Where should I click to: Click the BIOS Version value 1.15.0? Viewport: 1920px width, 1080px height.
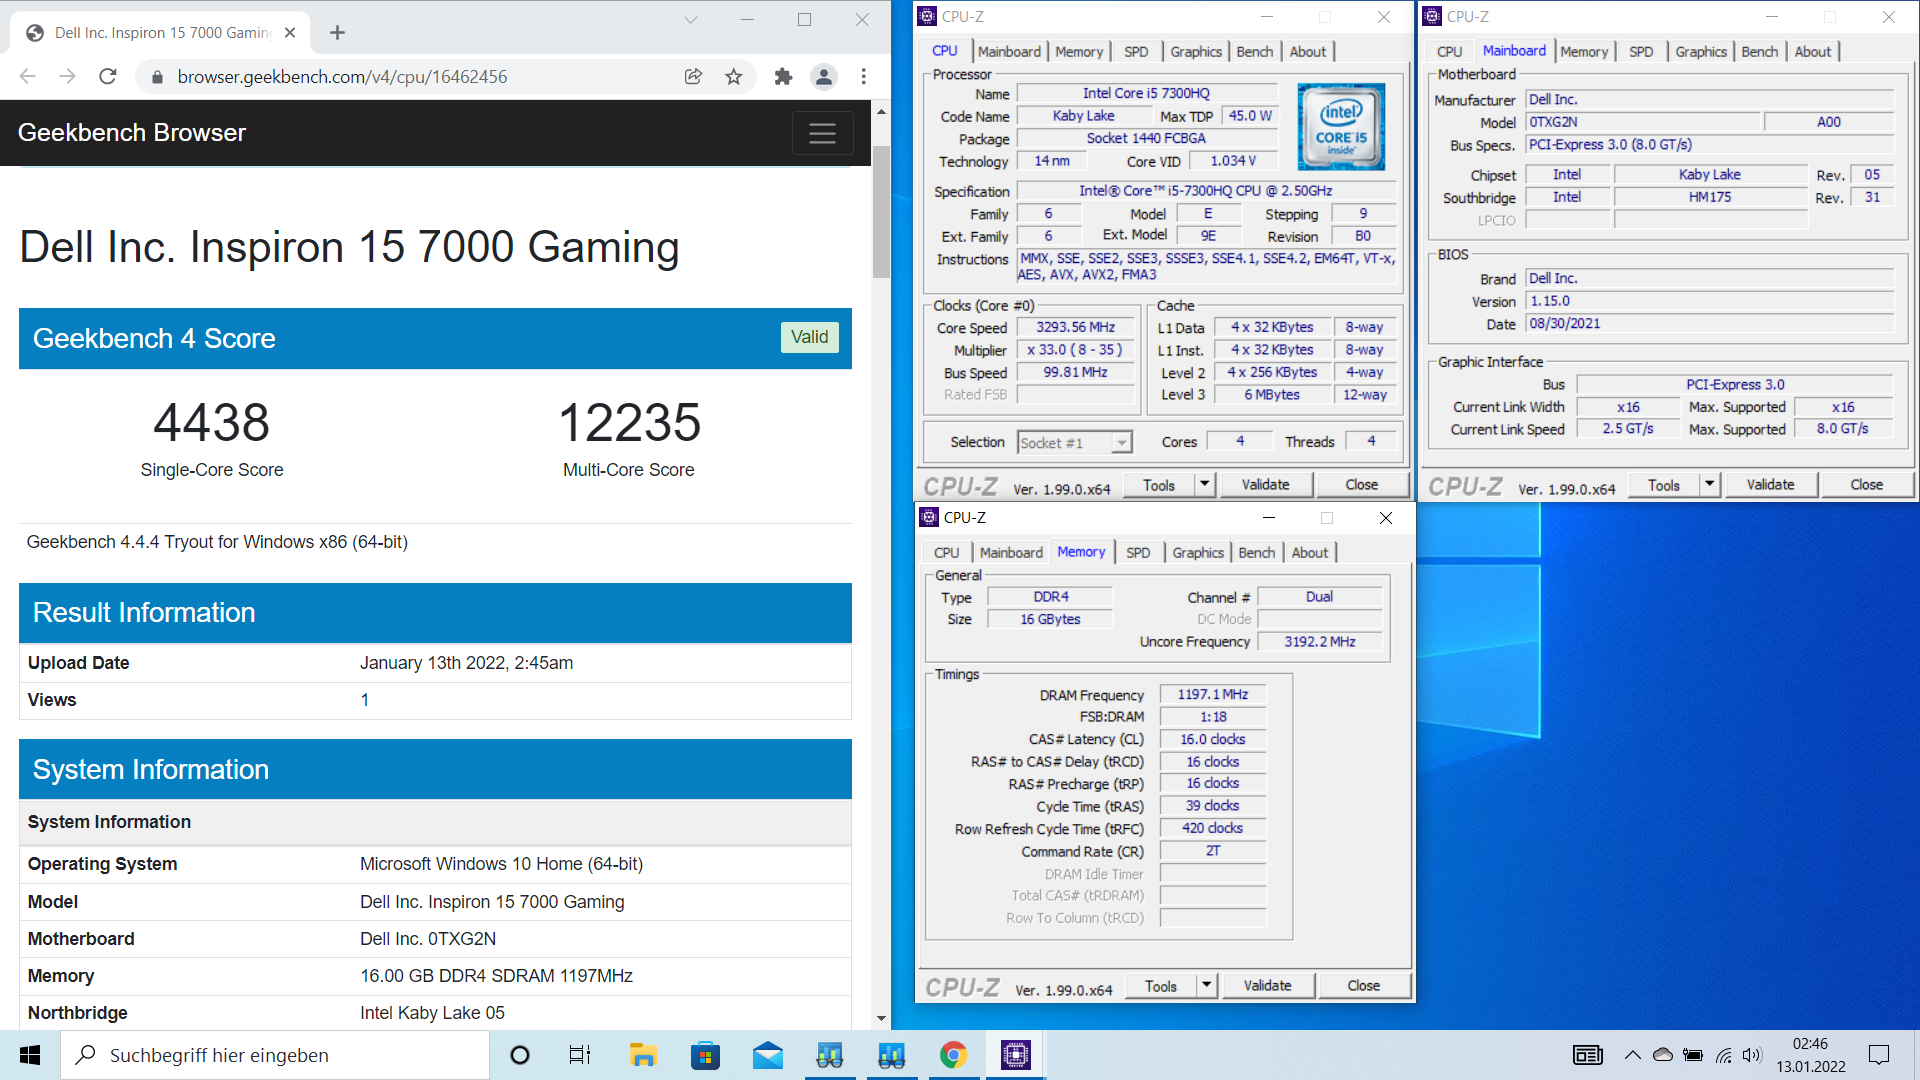point(1710,301)
